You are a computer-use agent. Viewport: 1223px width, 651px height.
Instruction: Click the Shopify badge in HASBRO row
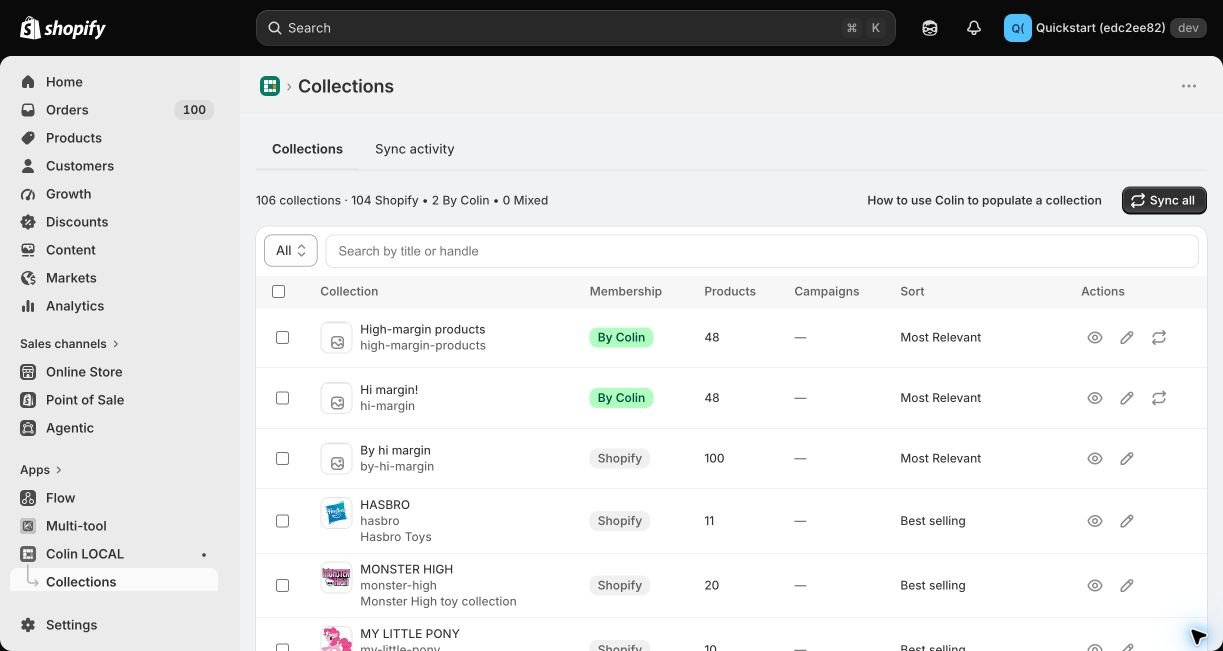pyautogui.click(x=620, y=521)
